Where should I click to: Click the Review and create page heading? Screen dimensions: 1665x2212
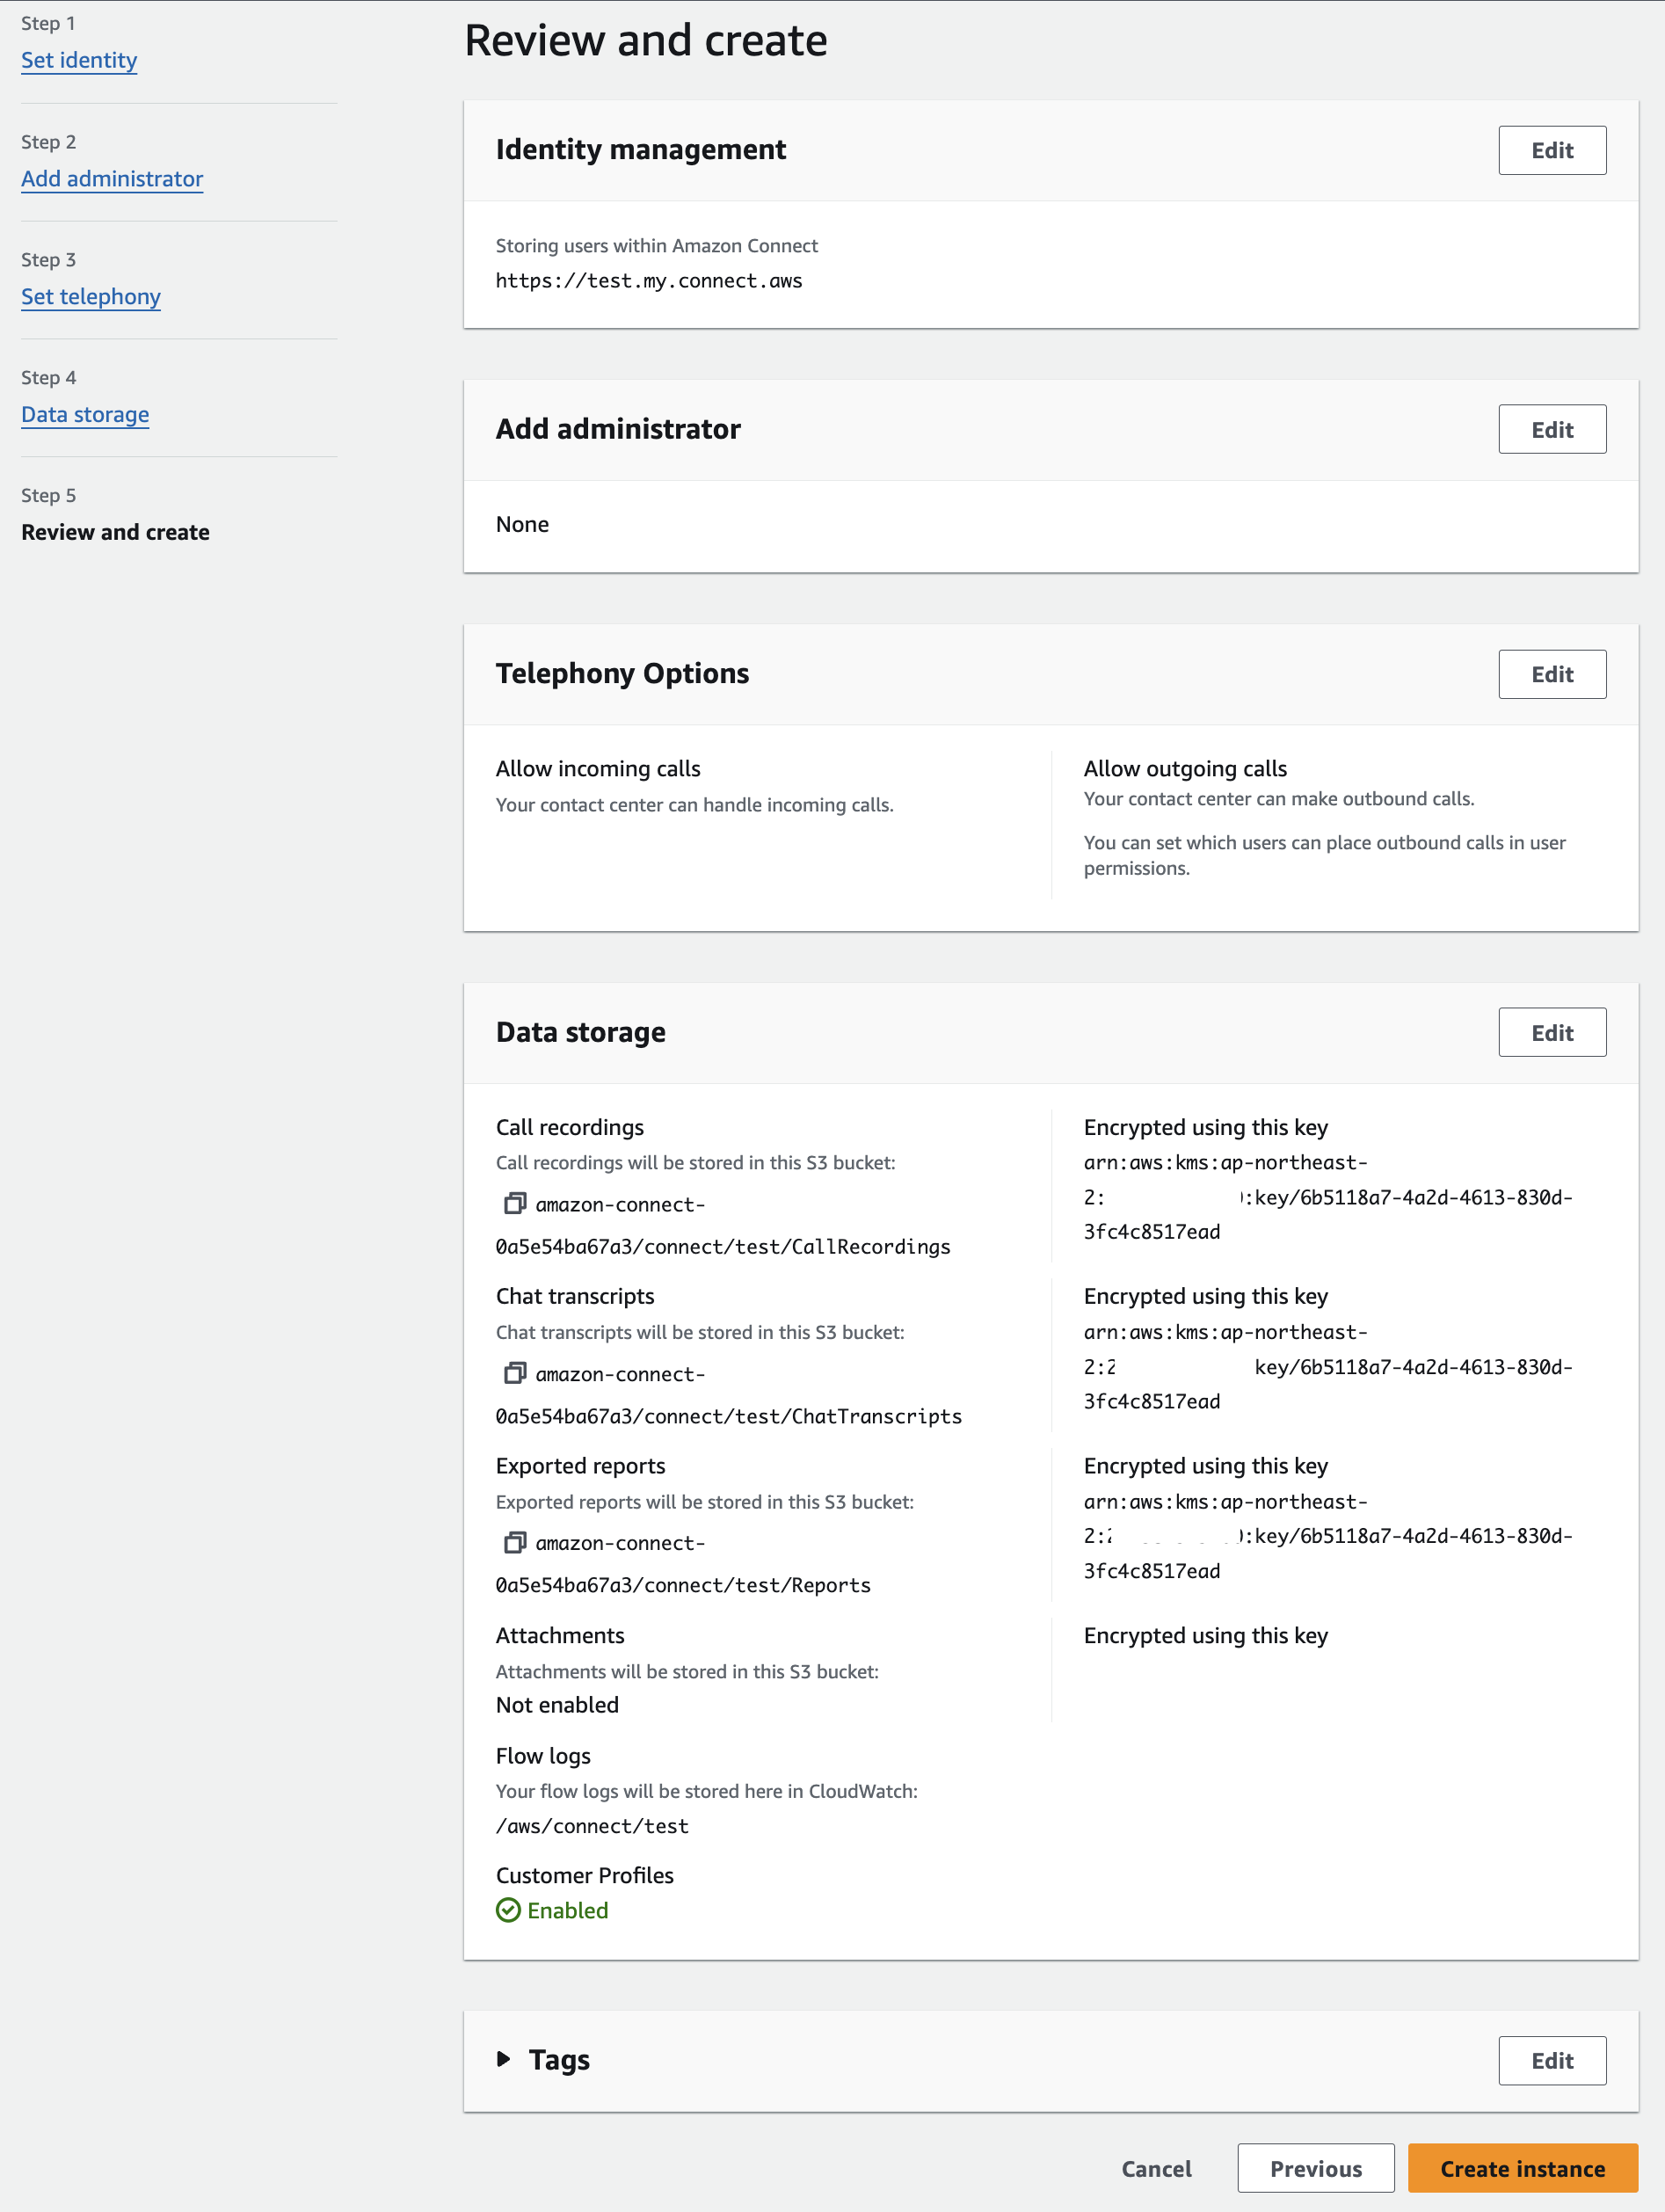pos(646,41)
